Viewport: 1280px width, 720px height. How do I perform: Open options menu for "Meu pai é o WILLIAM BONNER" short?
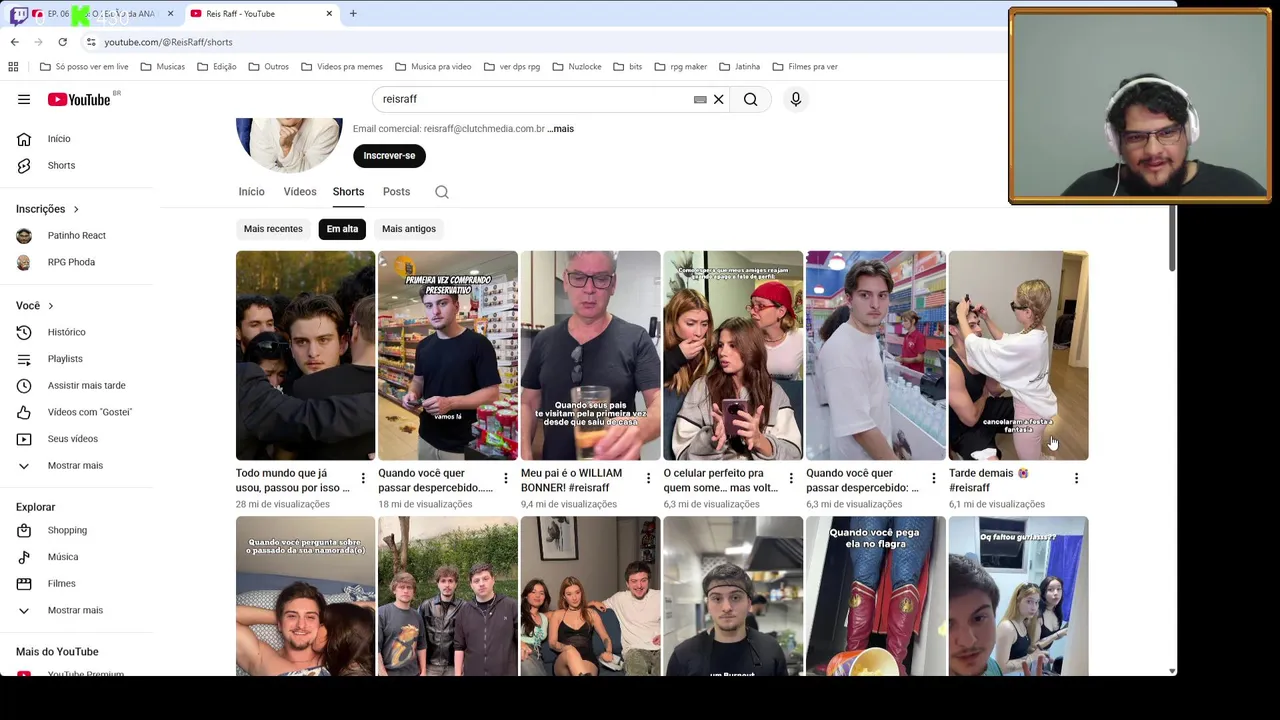[x=648, y=479]
